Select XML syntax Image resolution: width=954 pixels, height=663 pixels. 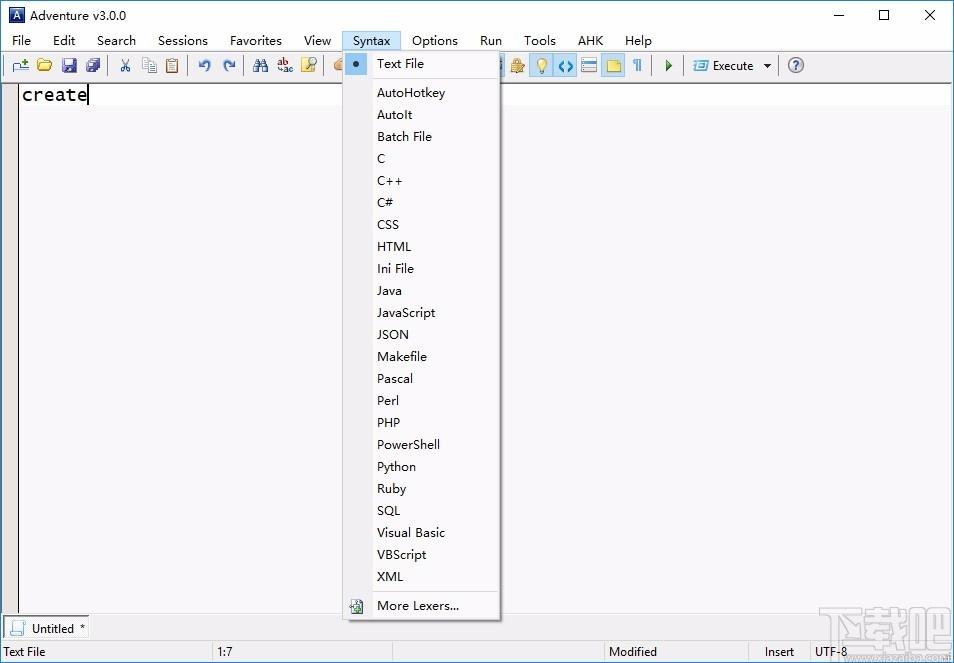(422, 577)
